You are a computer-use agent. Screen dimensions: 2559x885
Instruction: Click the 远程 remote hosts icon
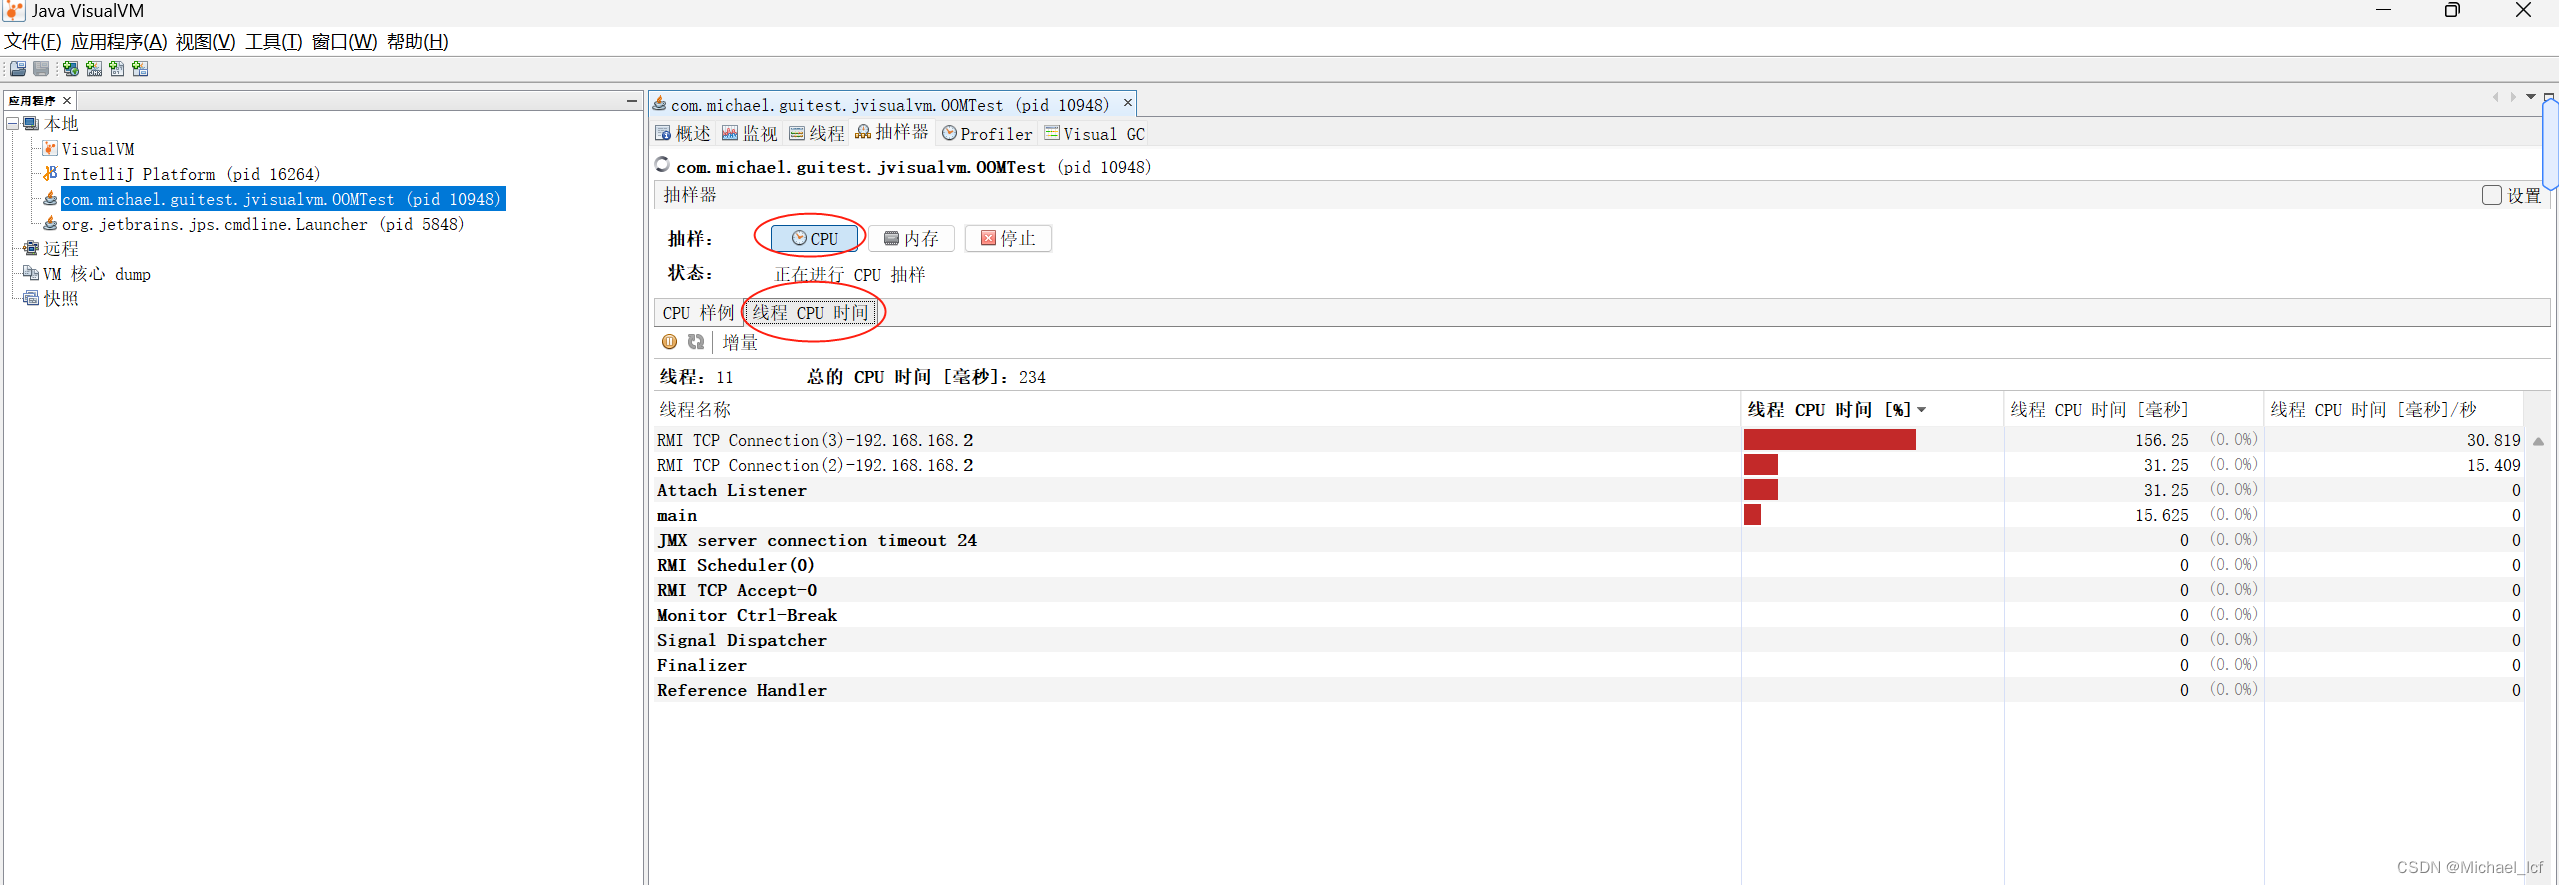click(31, 249)
